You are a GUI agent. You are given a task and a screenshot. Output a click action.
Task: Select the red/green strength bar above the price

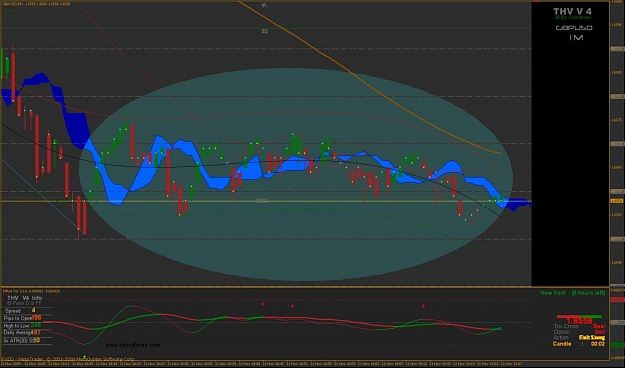(579, 317)
